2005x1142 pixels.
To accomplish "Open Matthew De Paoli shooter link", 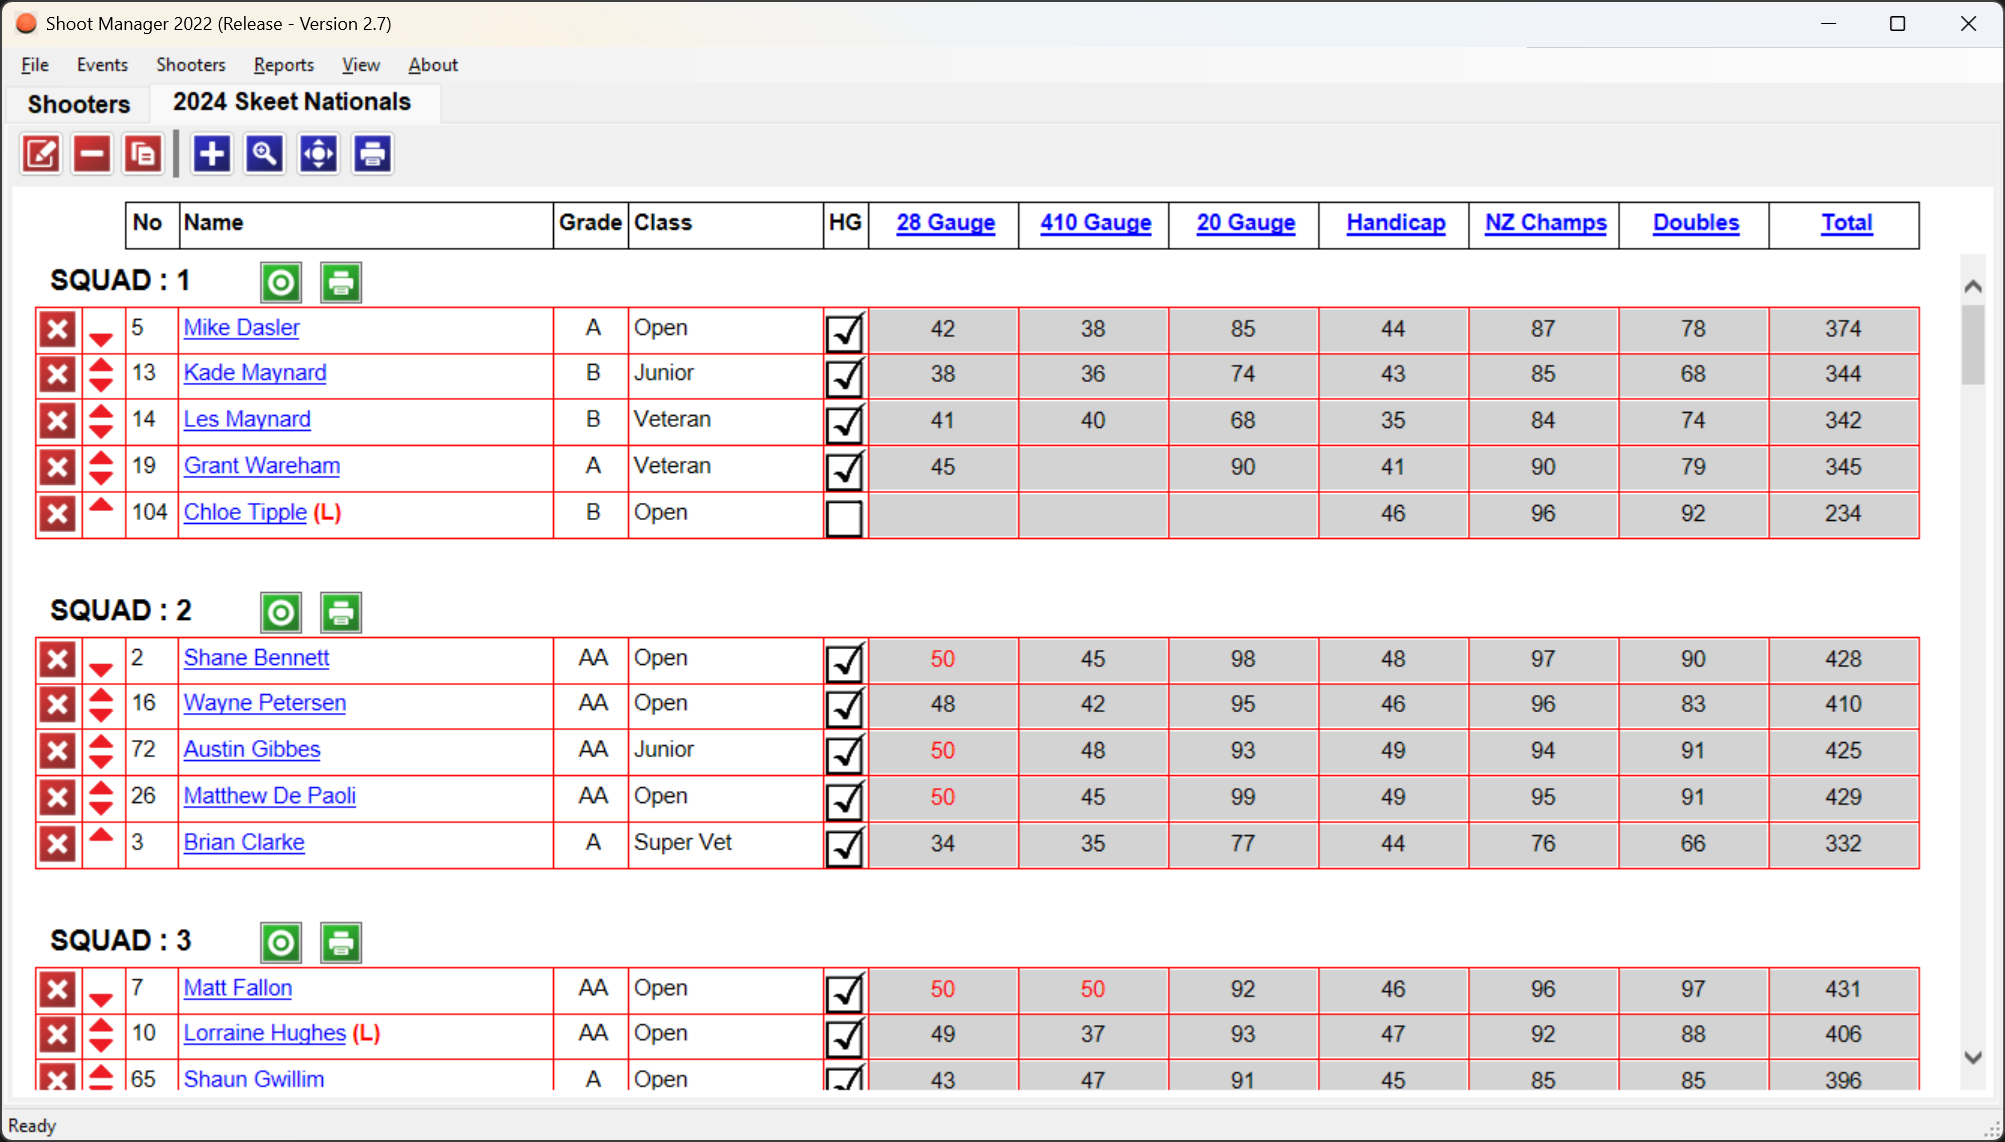I will 270,796.
